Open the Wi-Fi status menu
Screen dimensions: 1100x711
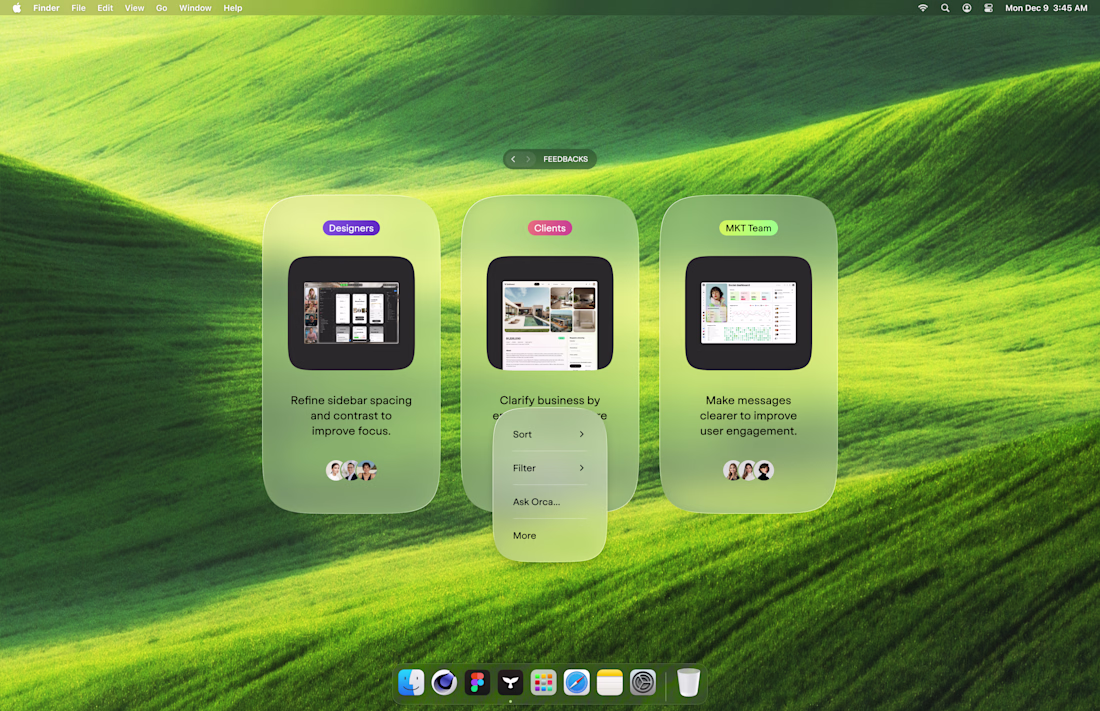tap(923, 8)
